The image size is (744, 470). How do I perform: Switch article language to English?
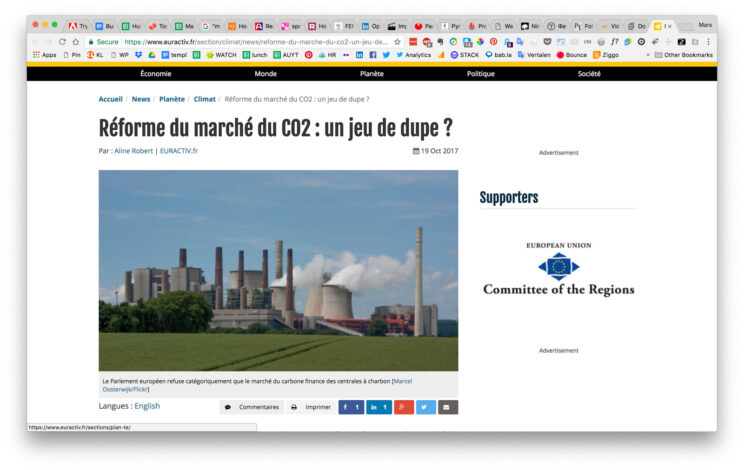(147, 406)
